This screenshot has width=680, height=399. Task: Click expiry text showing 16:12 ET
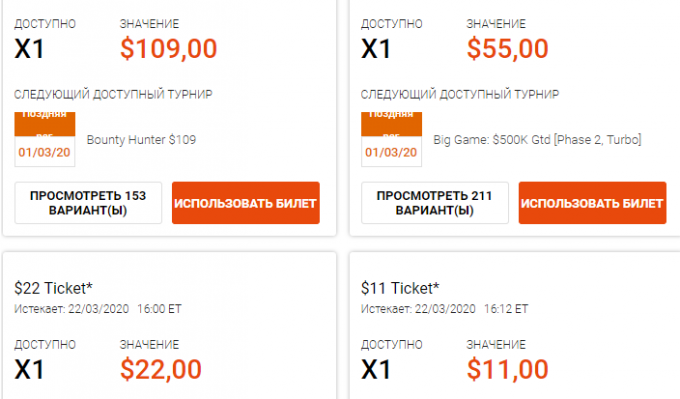pos(445,309)
